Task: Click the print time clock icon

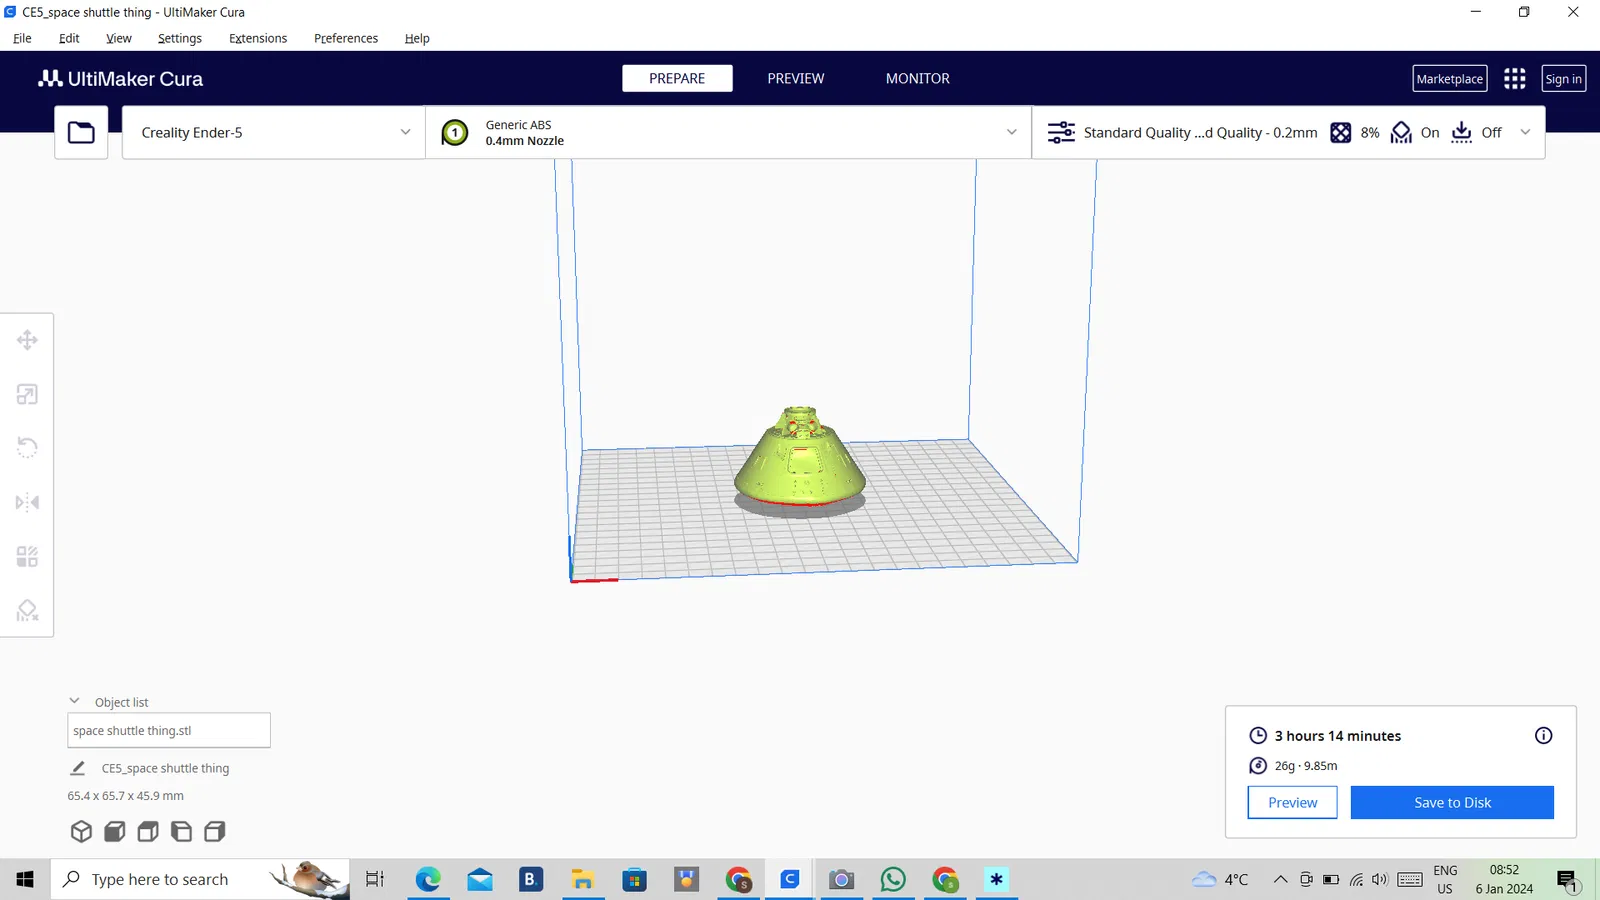Action: coord(1258,736)
